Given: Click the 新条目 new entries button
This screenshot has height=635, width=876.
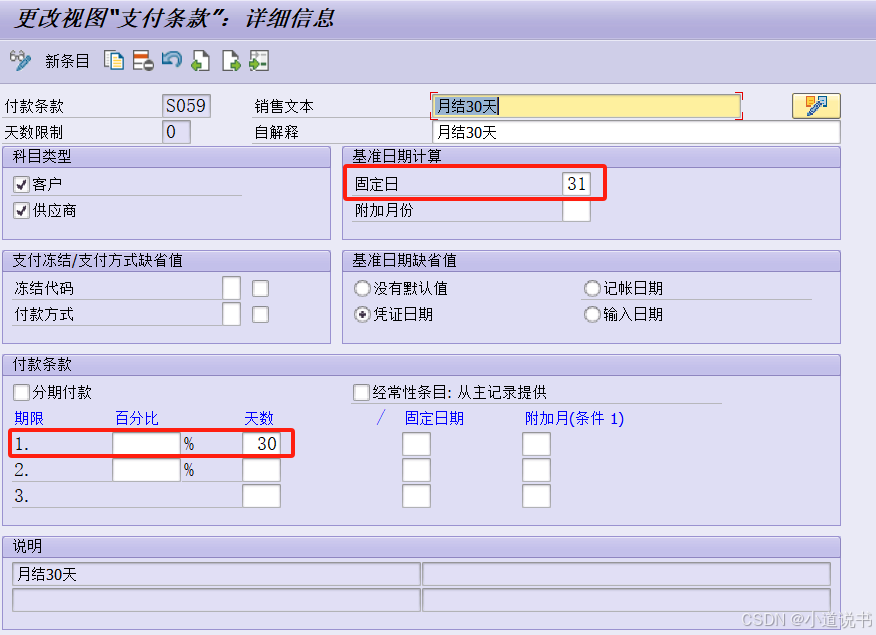Looking at the screenshot, I should coord(67,61).
